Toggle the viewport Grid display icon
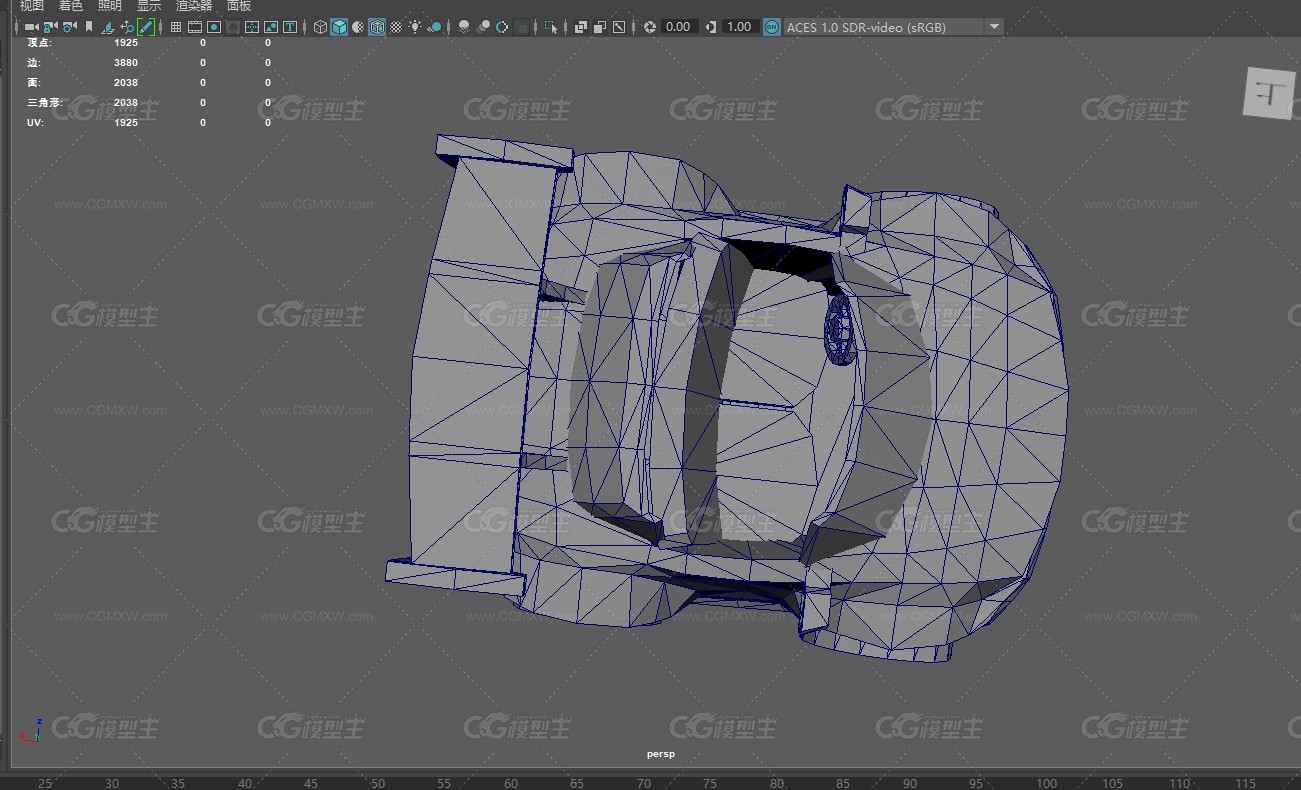 [x=176, y=27]
